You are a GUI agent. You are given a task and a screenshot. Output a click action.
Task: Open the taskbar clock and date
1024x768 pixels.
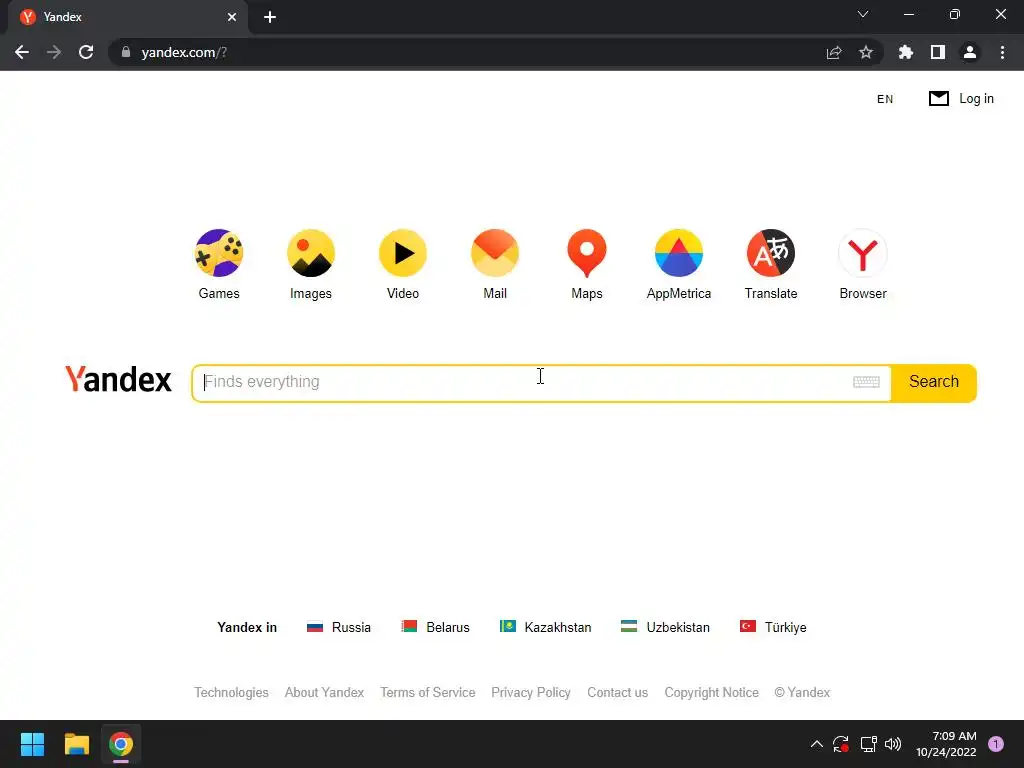(x=946, y=744)
